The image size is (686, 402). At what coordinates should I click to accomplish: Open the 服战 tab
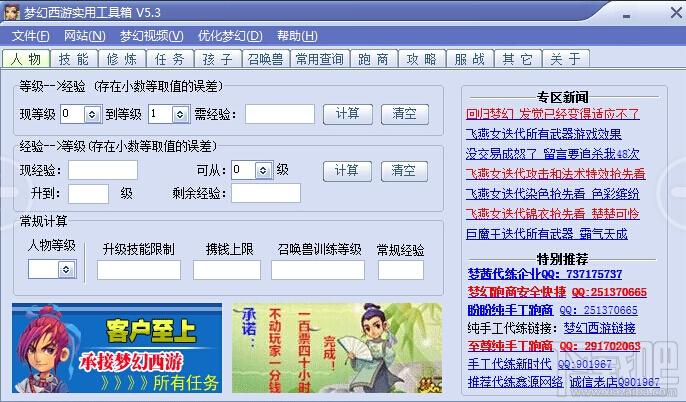pos(470,59)
